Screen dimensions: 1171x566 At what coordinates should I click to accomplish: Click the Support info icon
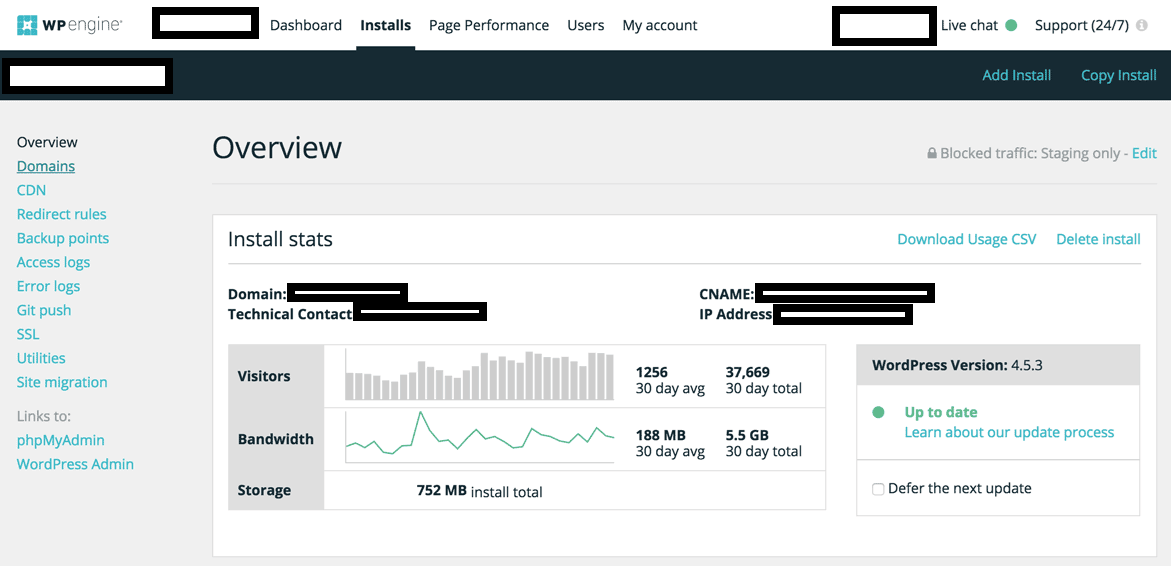1141,25
